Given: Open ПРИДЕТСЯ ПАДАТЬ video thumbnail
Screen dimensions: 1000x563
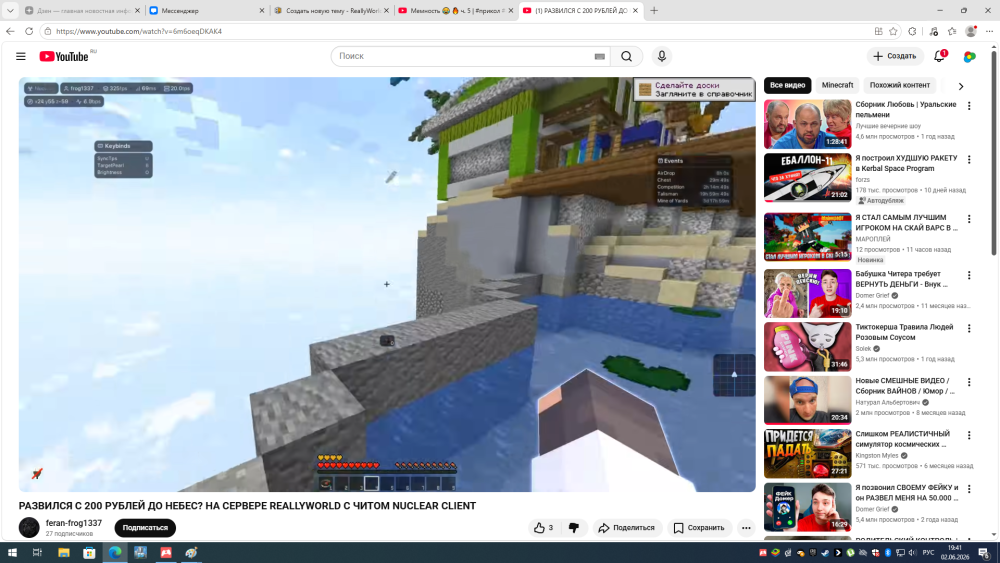Looking at the screenshot, I should click(x=807, y=453).
